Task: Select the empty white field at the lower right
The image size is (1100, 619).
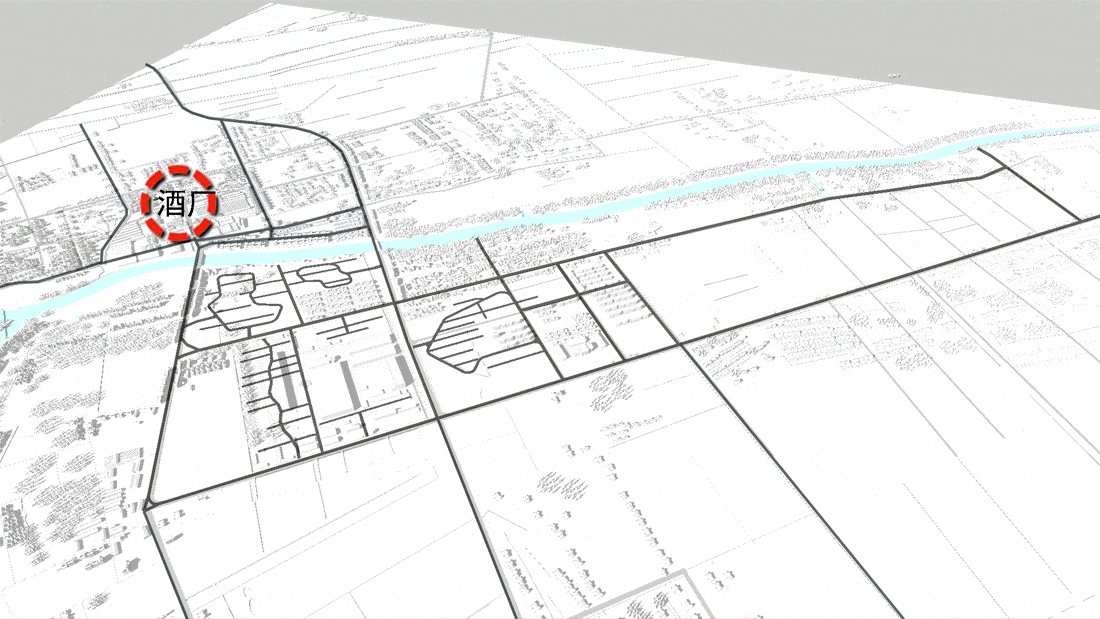Action: pos(950,500)
